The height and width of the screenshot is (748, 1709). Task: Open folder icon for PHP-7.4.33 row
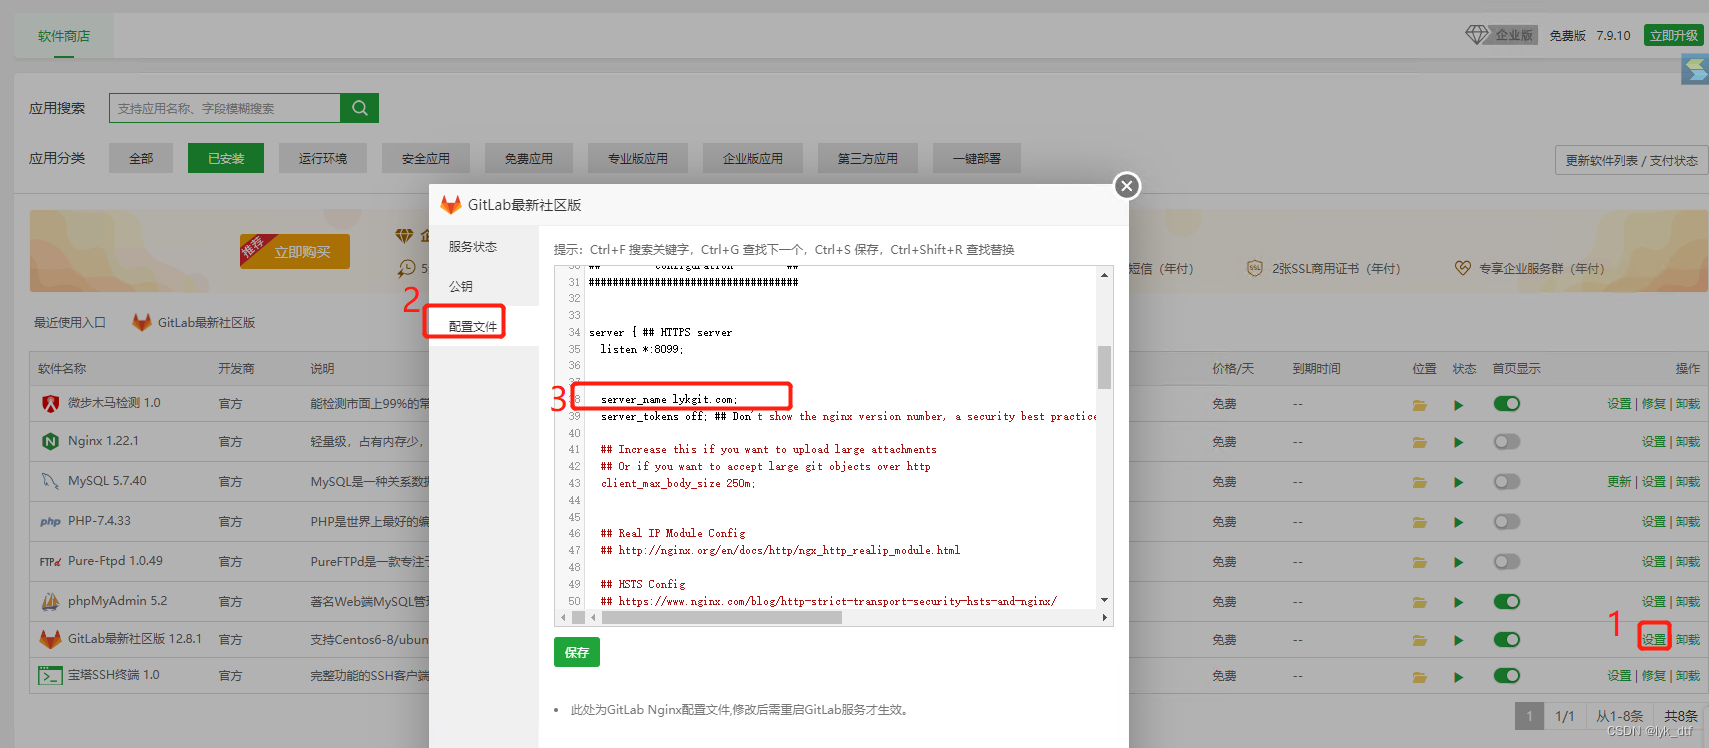point(1420,523)
